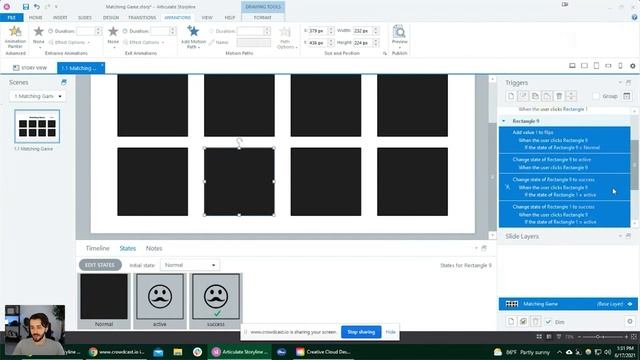Viewport: 640px width, 360px height.
Task: Open the variables manager in the Triggers panel
Action: pyautogui.click(x=627, y=96)
